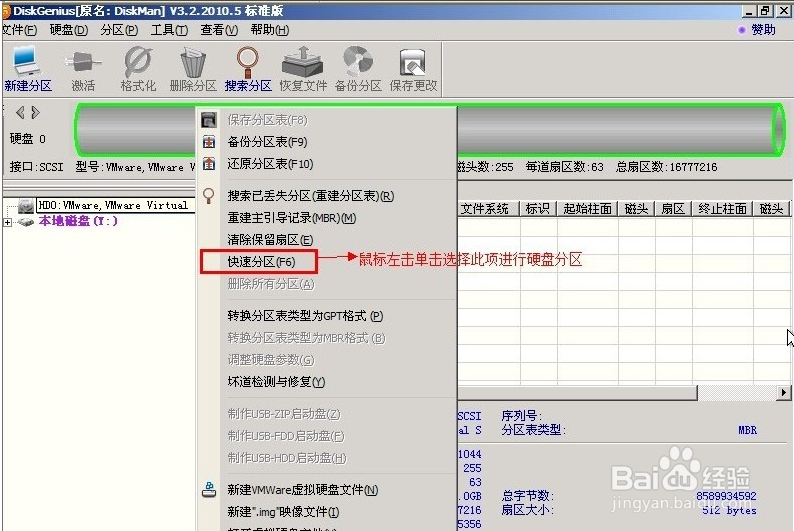Click the 总扇区数:16777216 text
This screenshot has height=531, width=794.
(x=666, y=167)
